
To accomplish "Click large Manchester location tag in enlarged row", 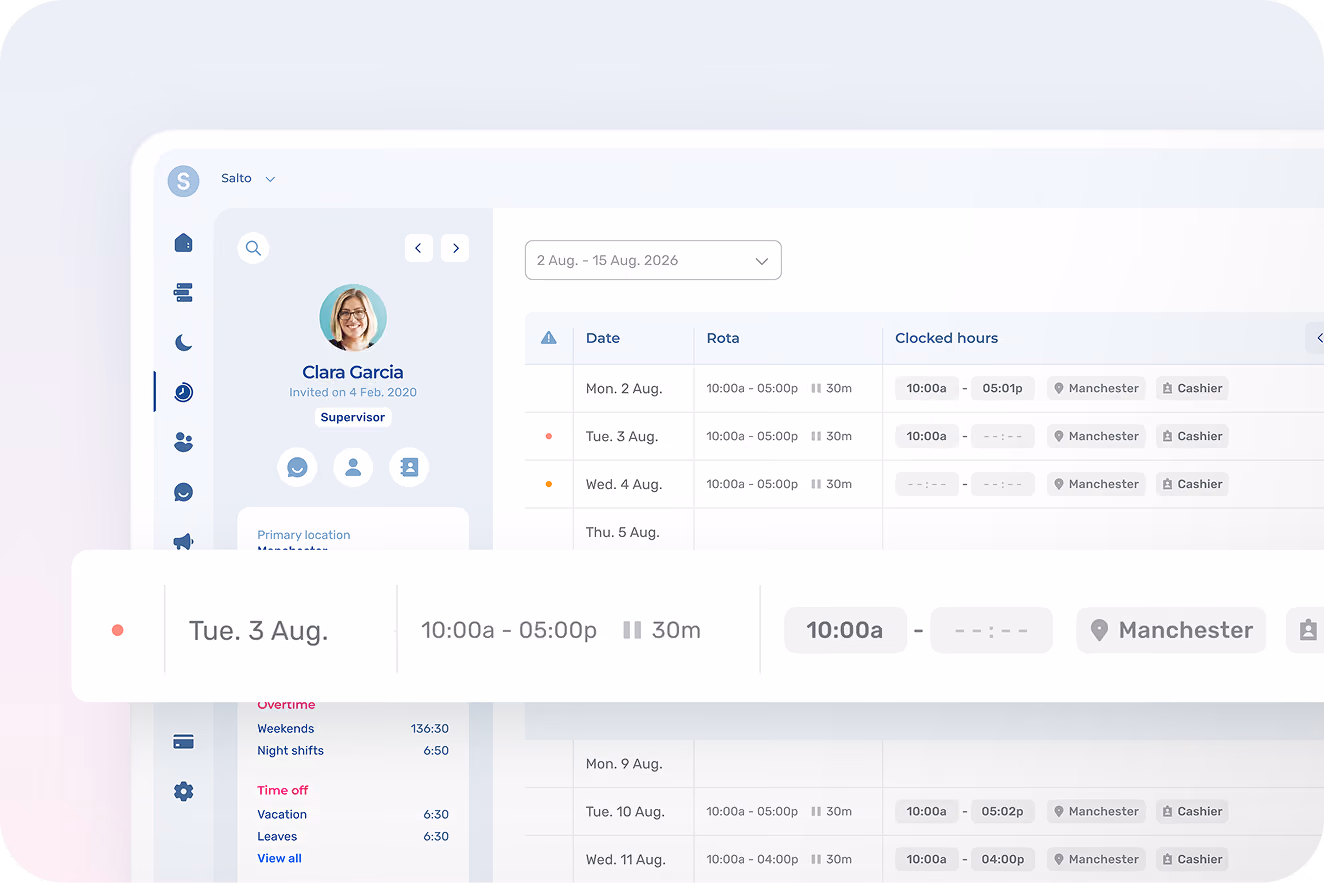I will click(1171, 630).
